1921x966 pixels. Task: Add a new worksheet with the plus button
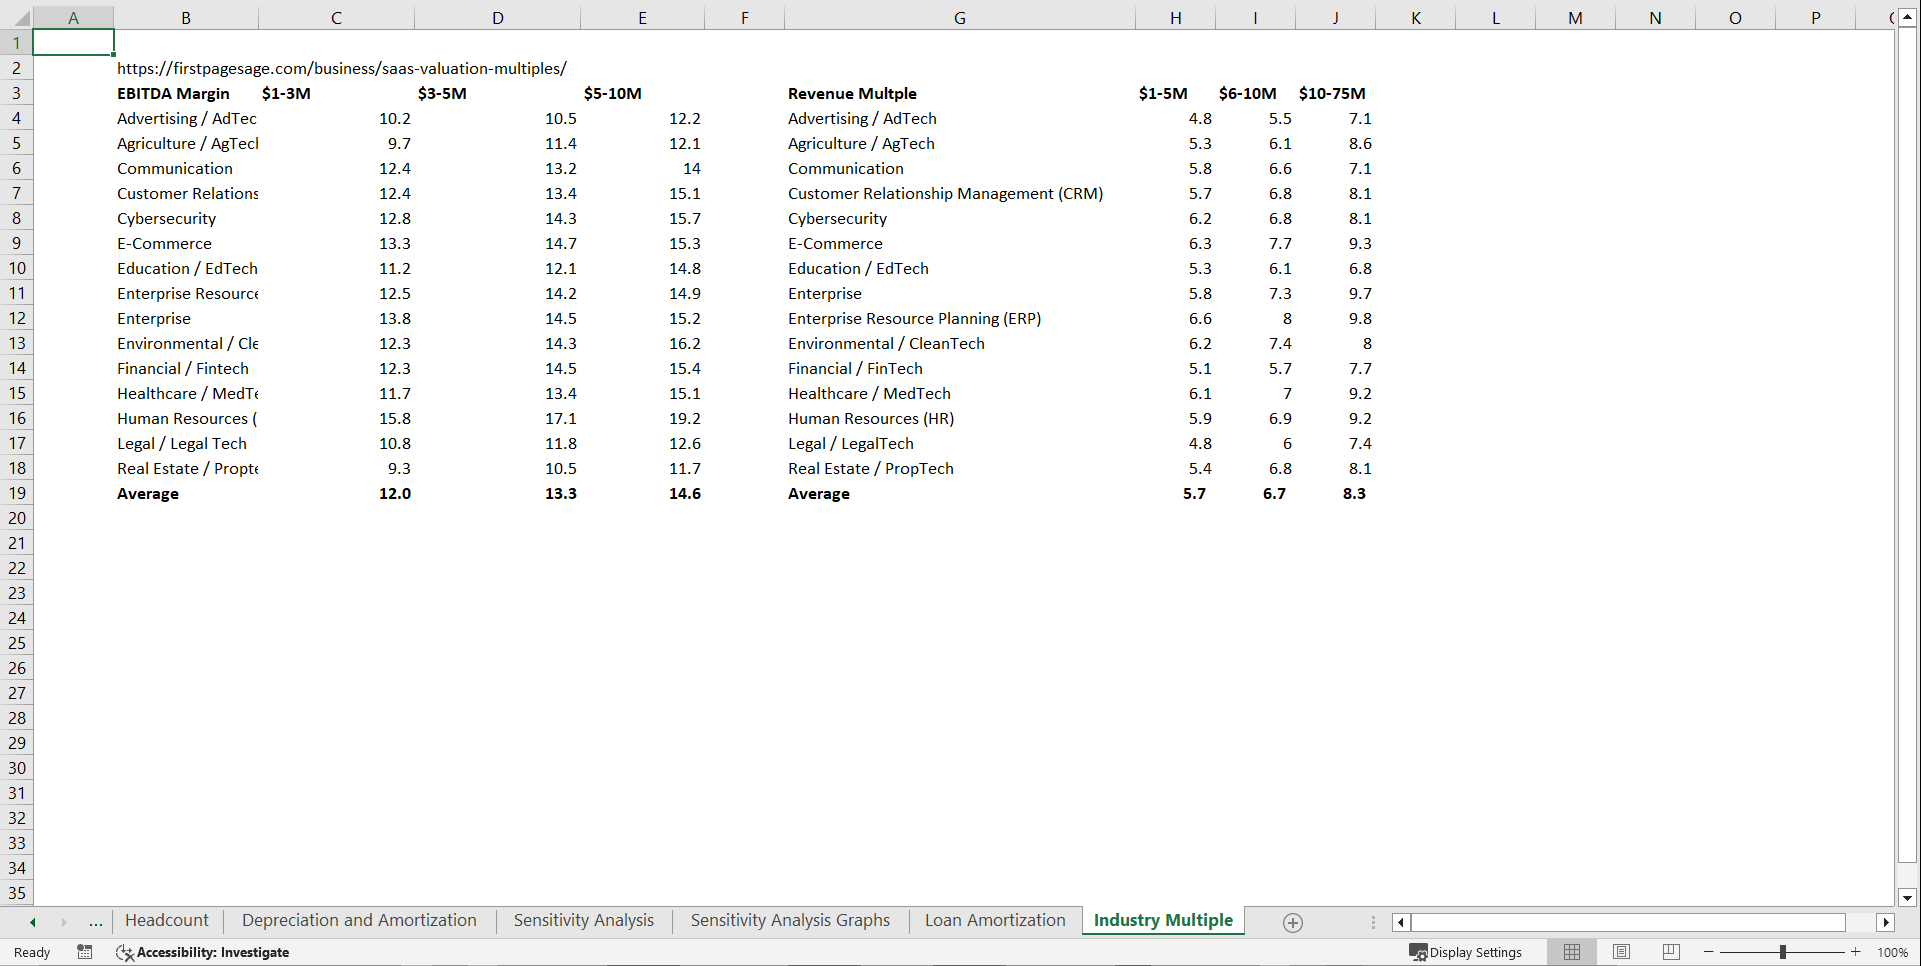pos(1292,921)
